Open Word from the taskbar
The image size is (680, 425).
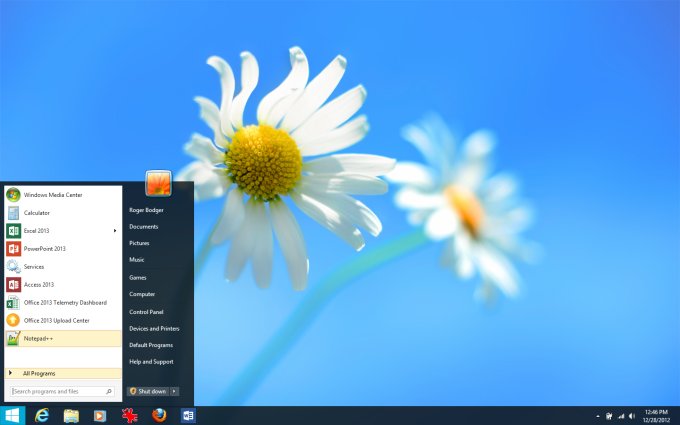188,415
